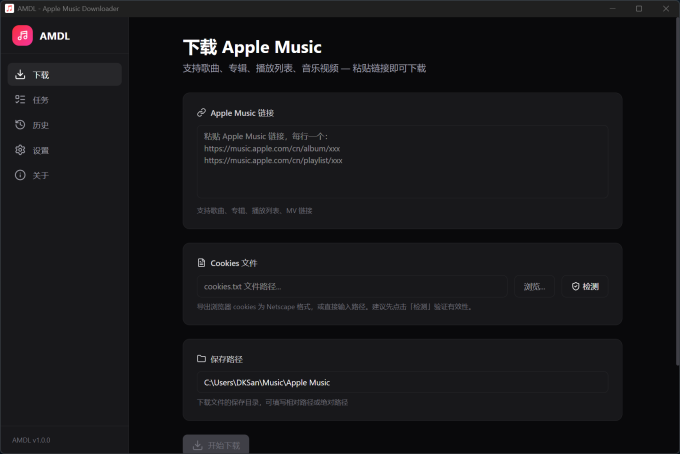
Task: Click the AMDL title in the sidebar
Action: 55,36
